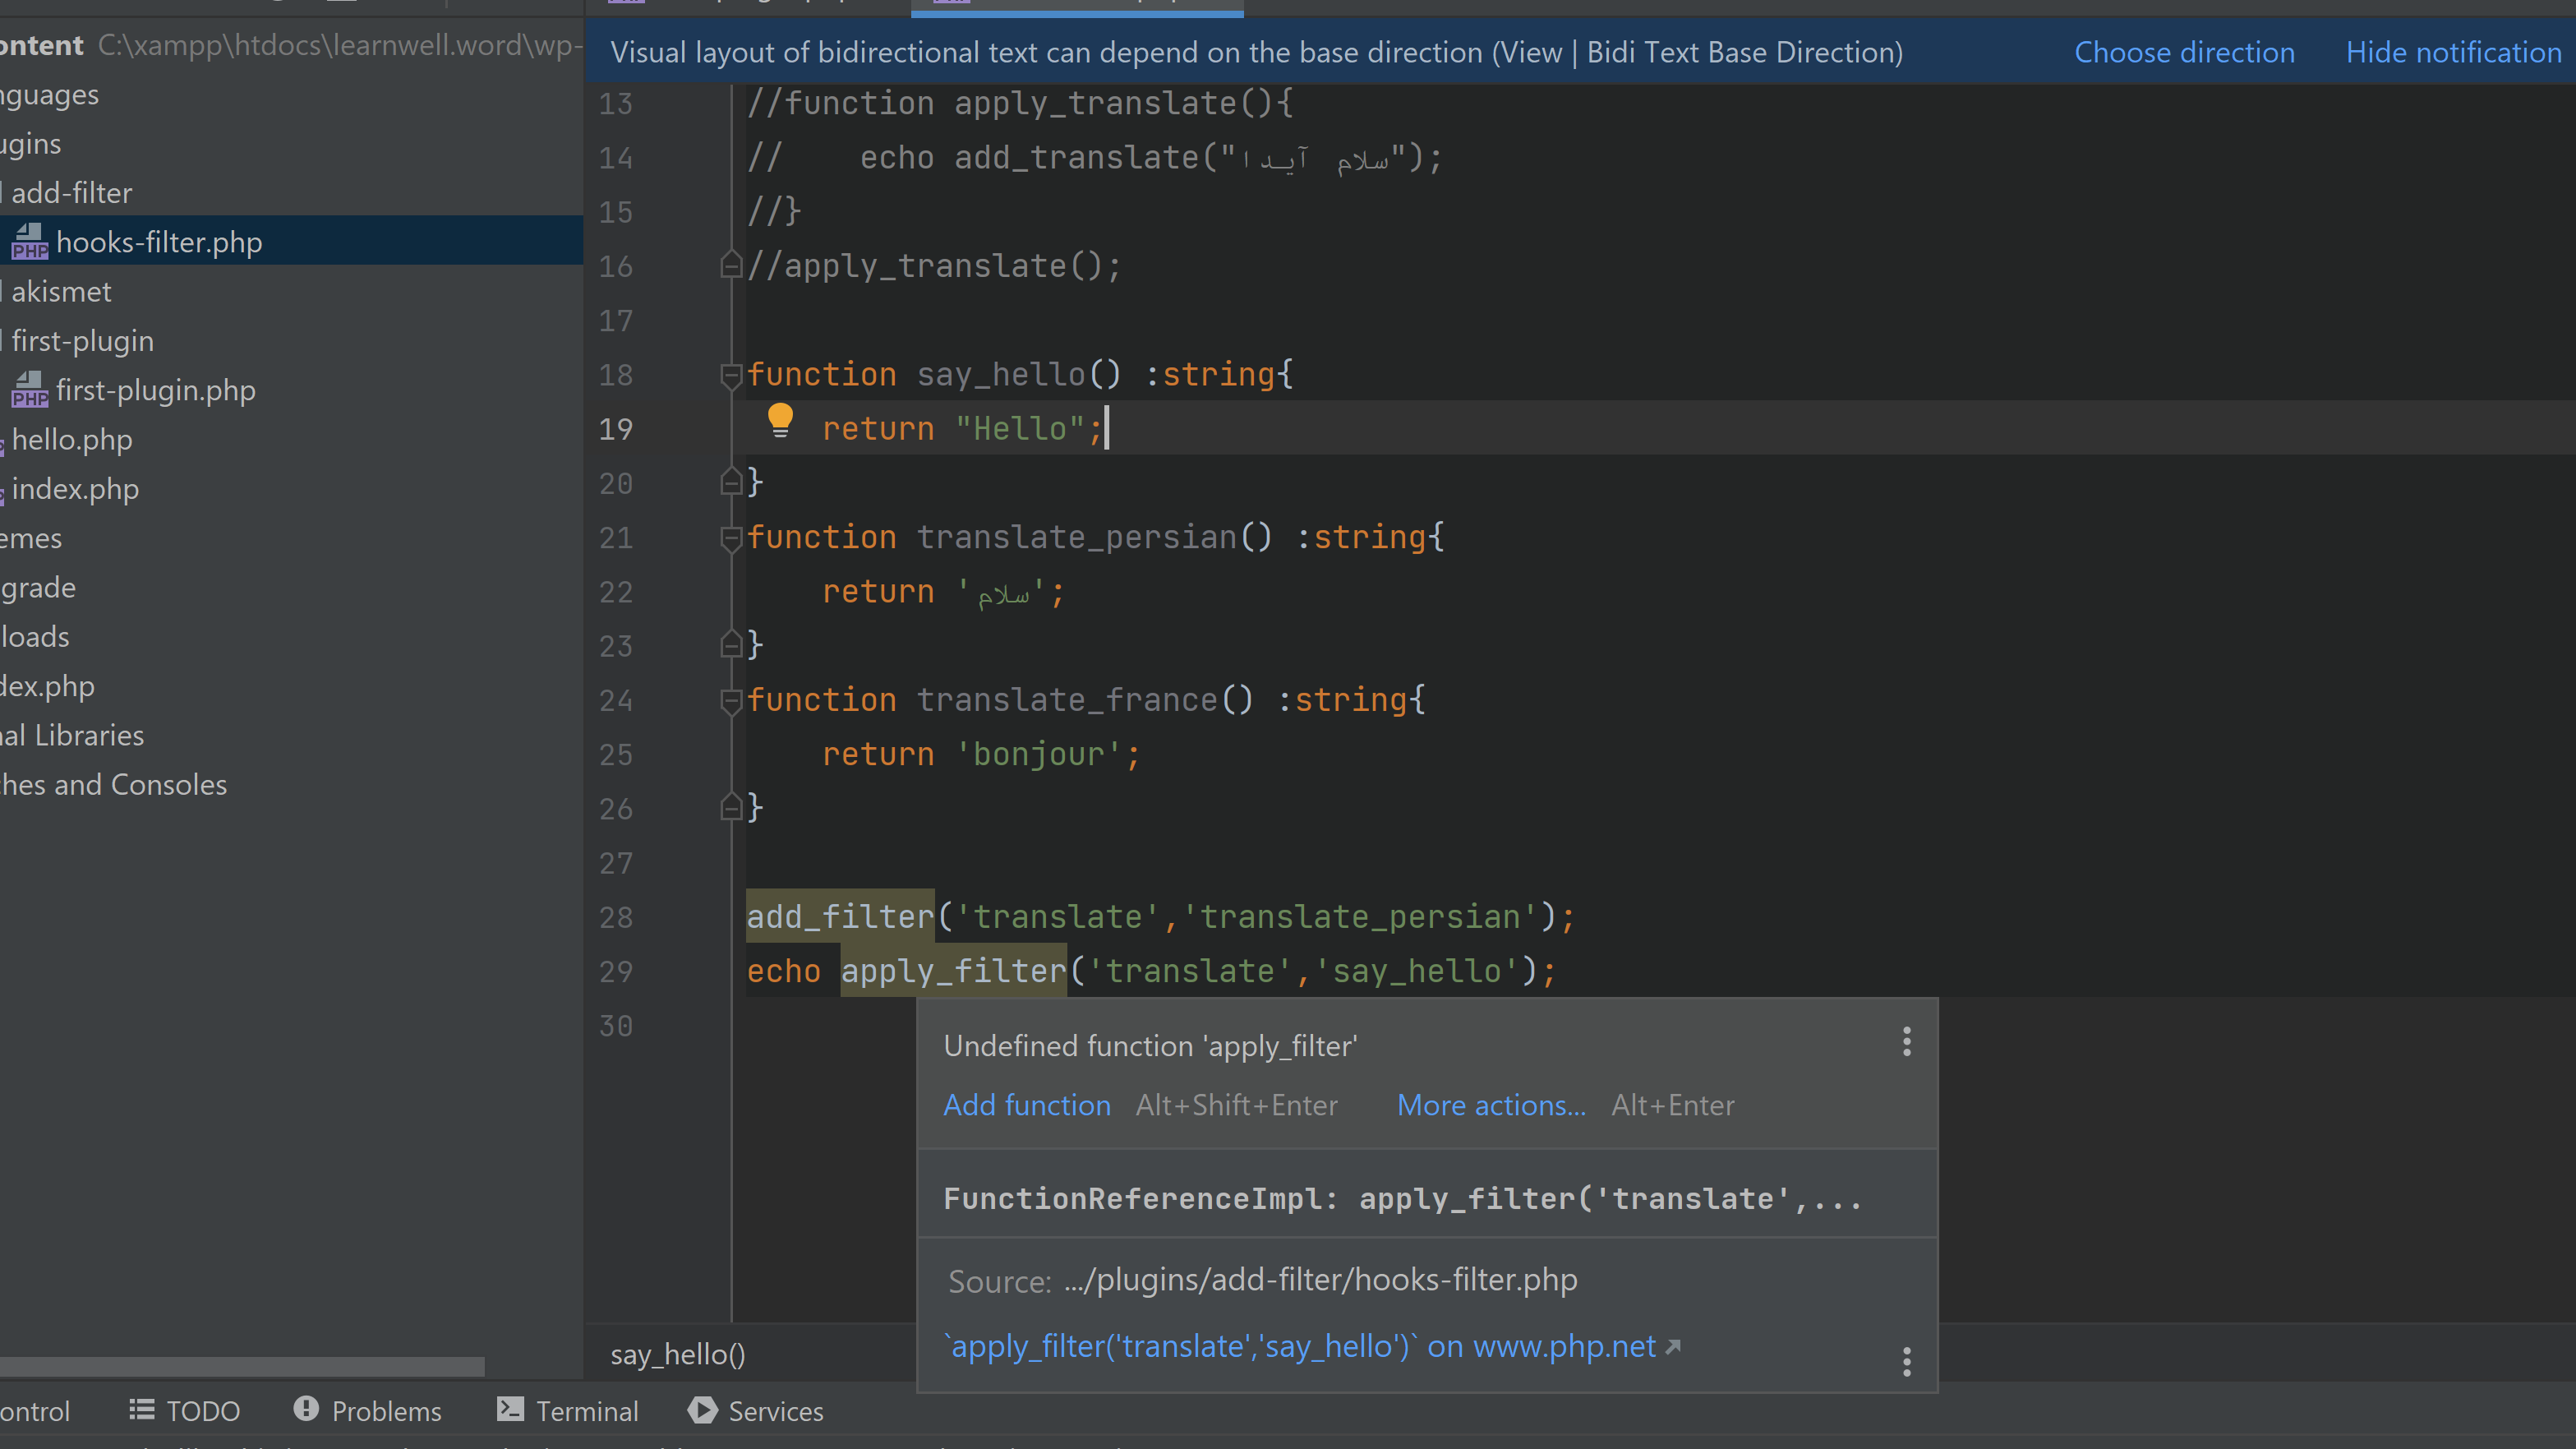Click the 'bonjour' string on line 25
This screenshot has height=1449, width=2576.
[x=1039, y=754]
